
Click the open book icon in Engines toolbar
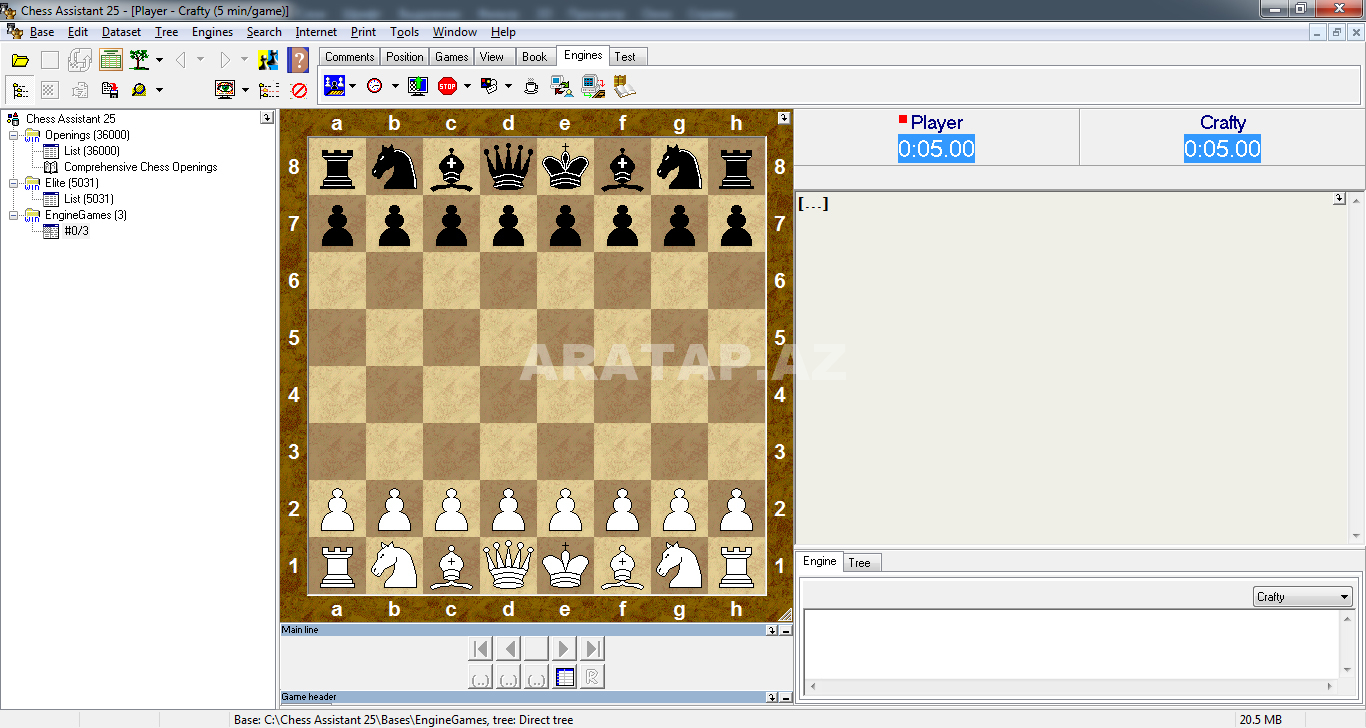pos(624,86)
